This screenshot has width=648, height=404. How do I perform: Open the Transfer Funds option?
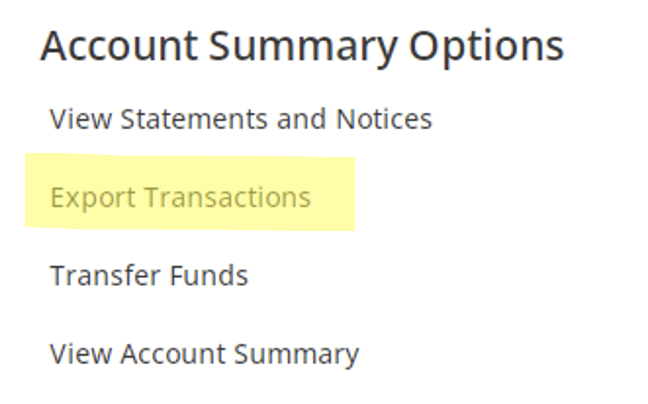pos(148,275)
